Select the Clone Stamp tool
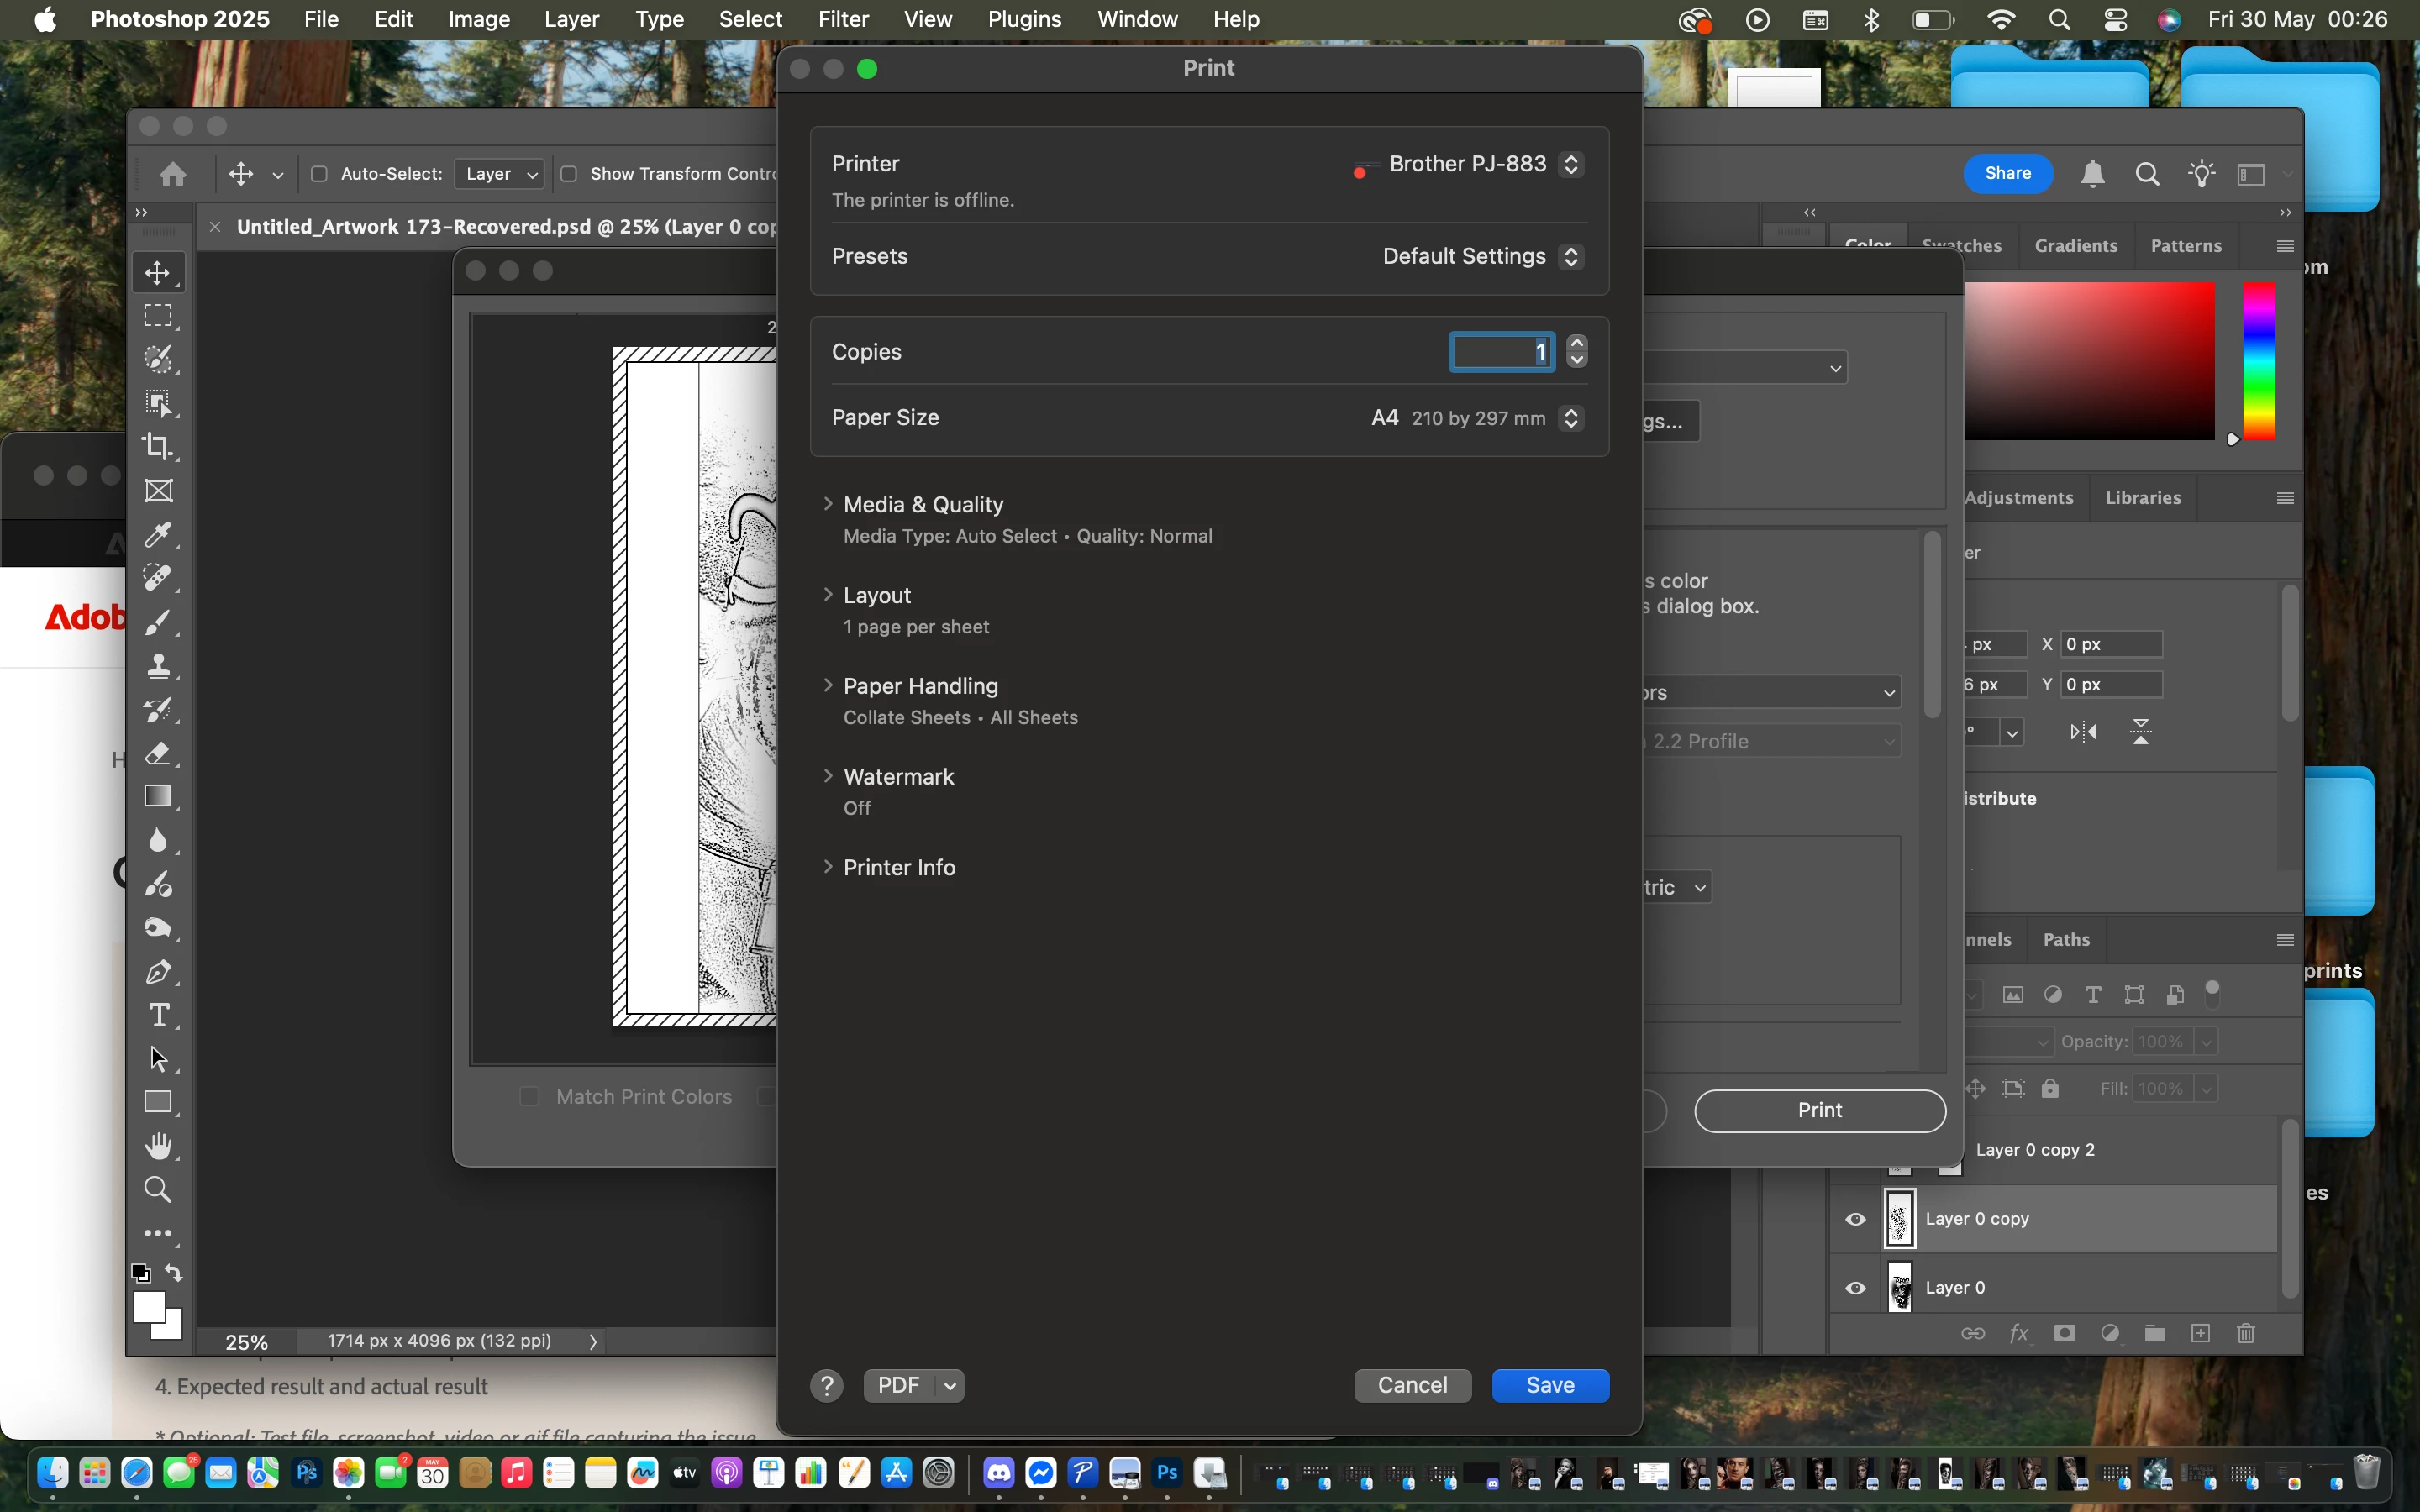The width and height of the screenshot is (2420, 1512). click(158, 666)
